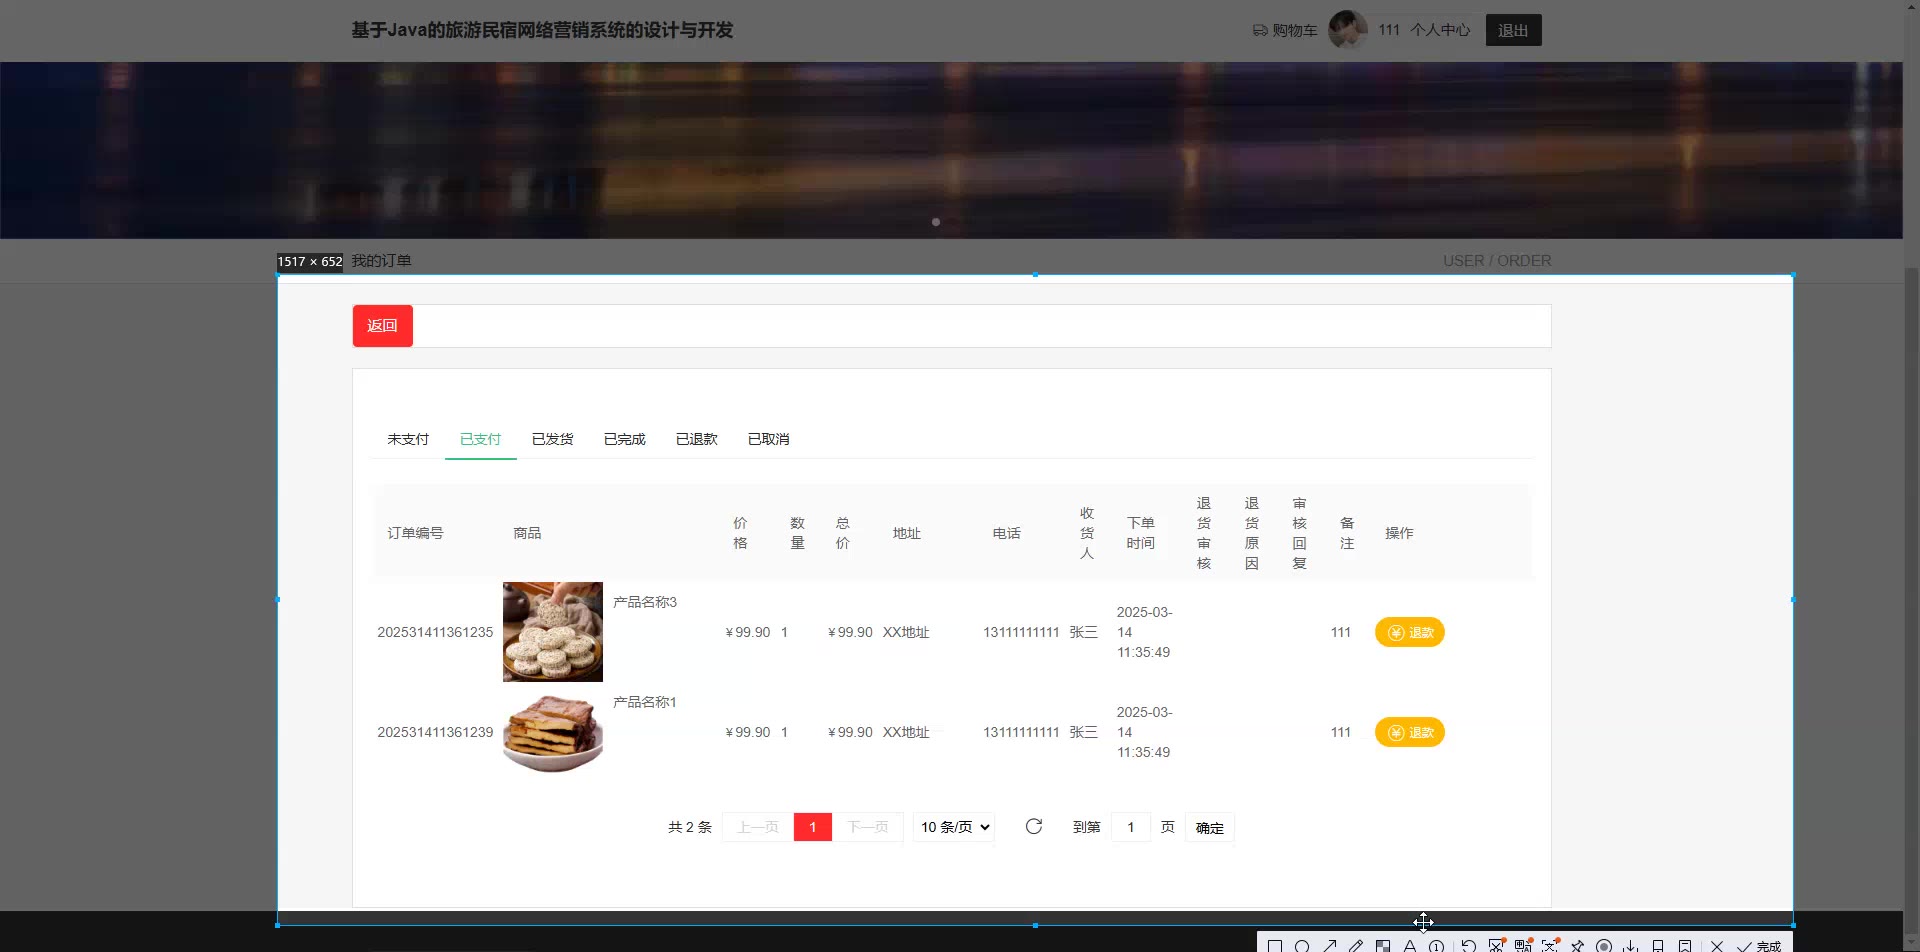
Task: Select the mosaic blur tool
Action: [1383, 946]
